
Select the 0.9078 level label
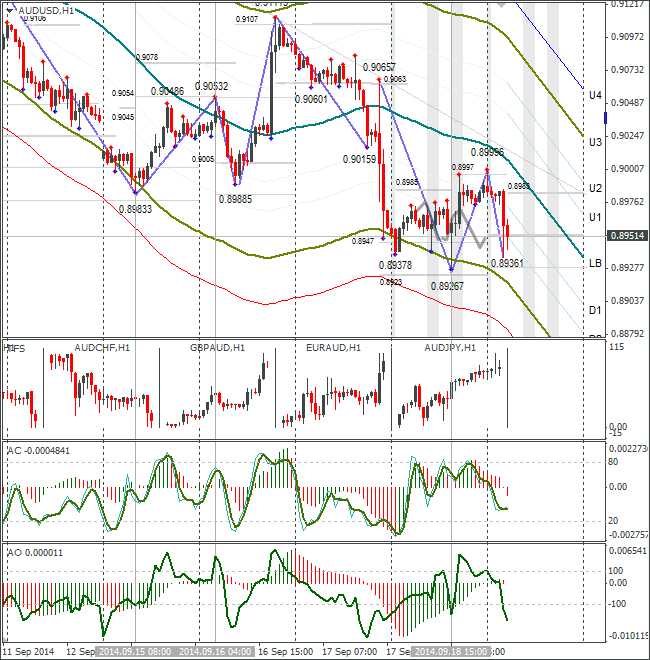147,57
